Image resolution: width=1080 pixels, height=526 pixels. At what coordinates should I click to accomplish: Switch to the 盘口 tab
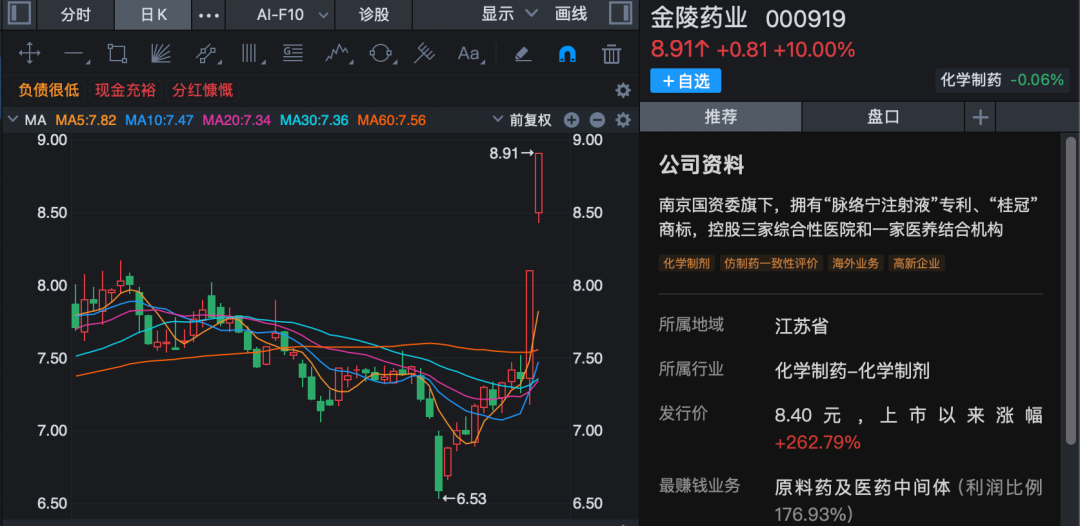pos(883,117)
